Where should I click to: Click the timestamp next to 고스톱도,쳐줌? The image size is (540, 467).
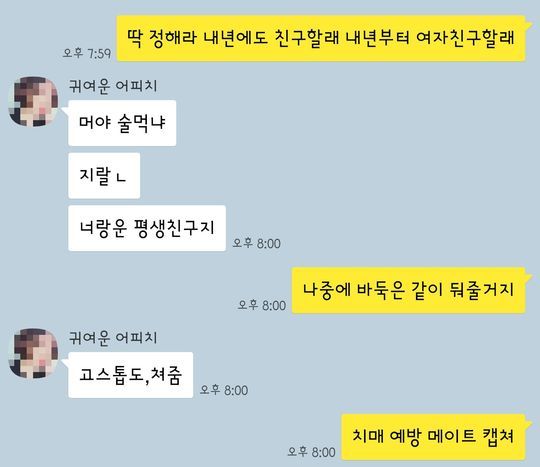pos(224,390)
